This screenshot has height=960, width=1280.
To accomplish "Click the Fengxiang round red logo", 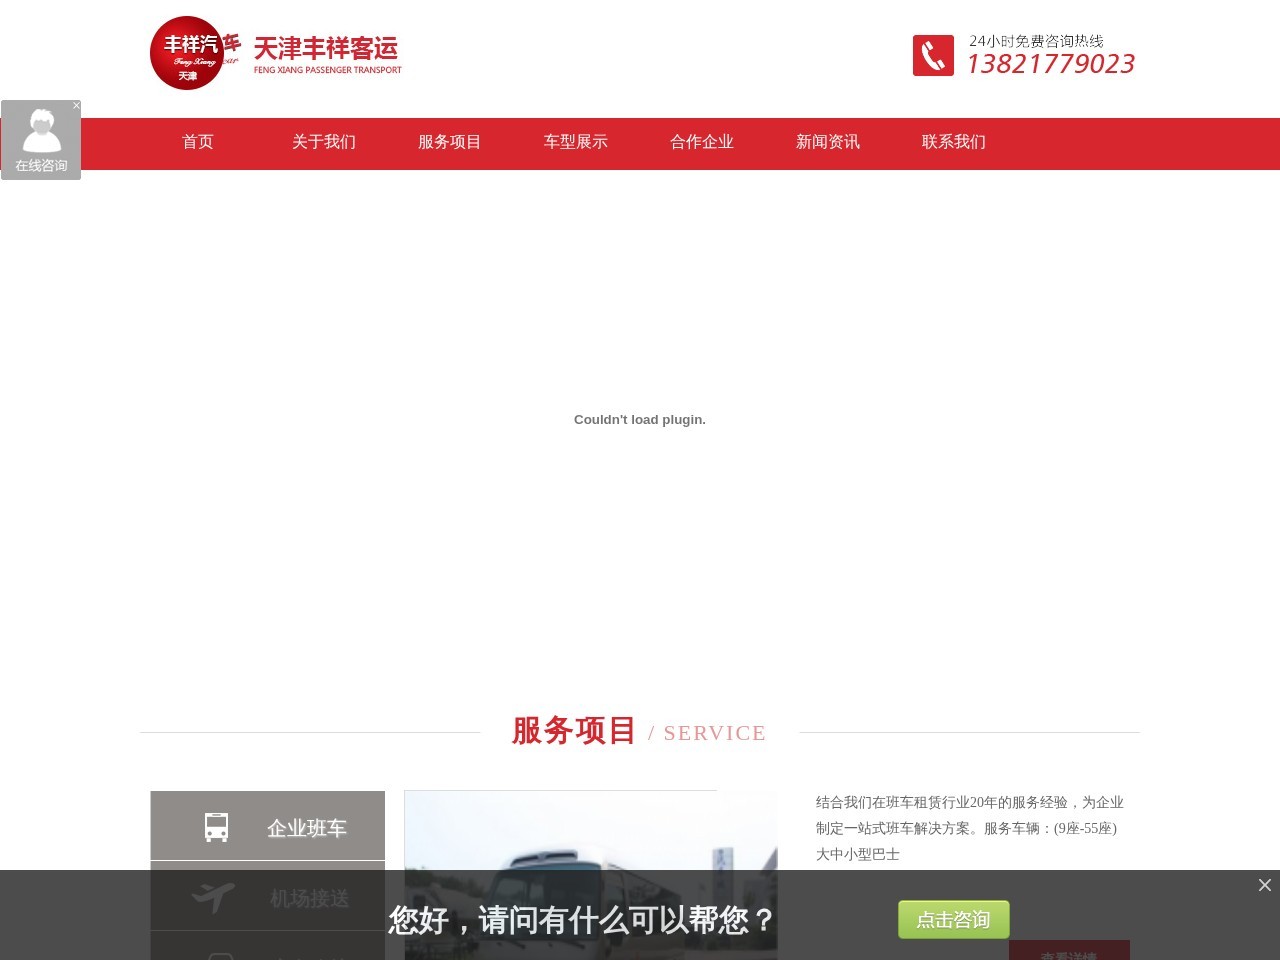I will tap(187, 53).
